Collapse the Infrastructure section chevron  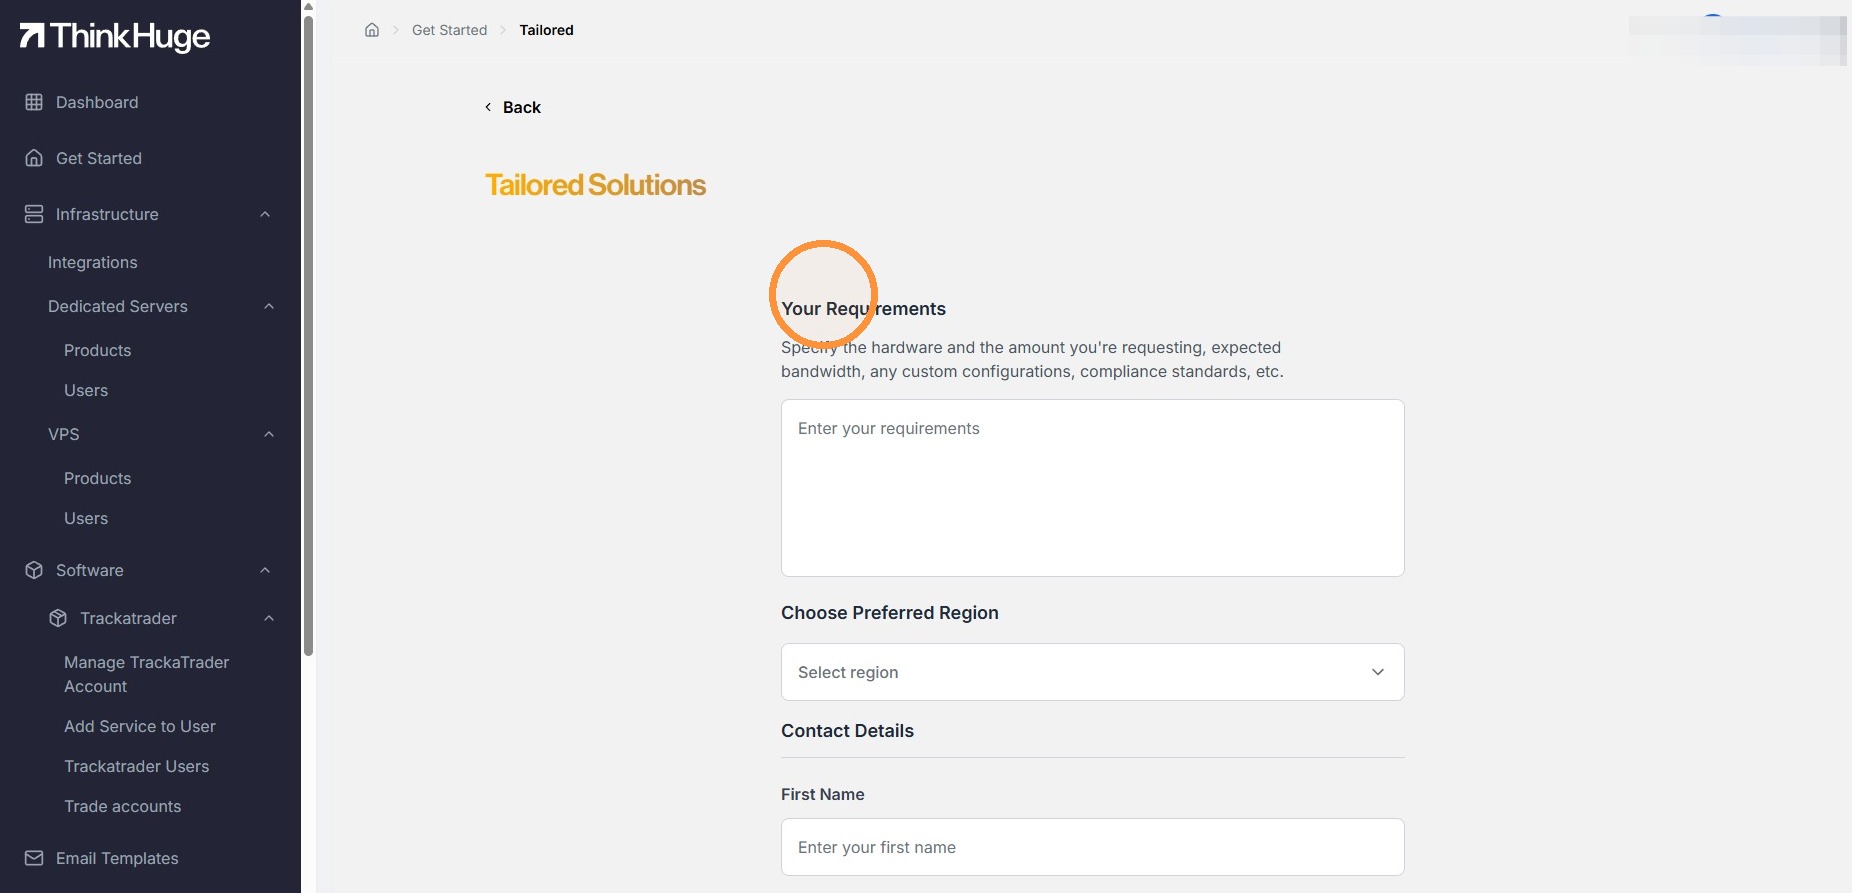265,214
